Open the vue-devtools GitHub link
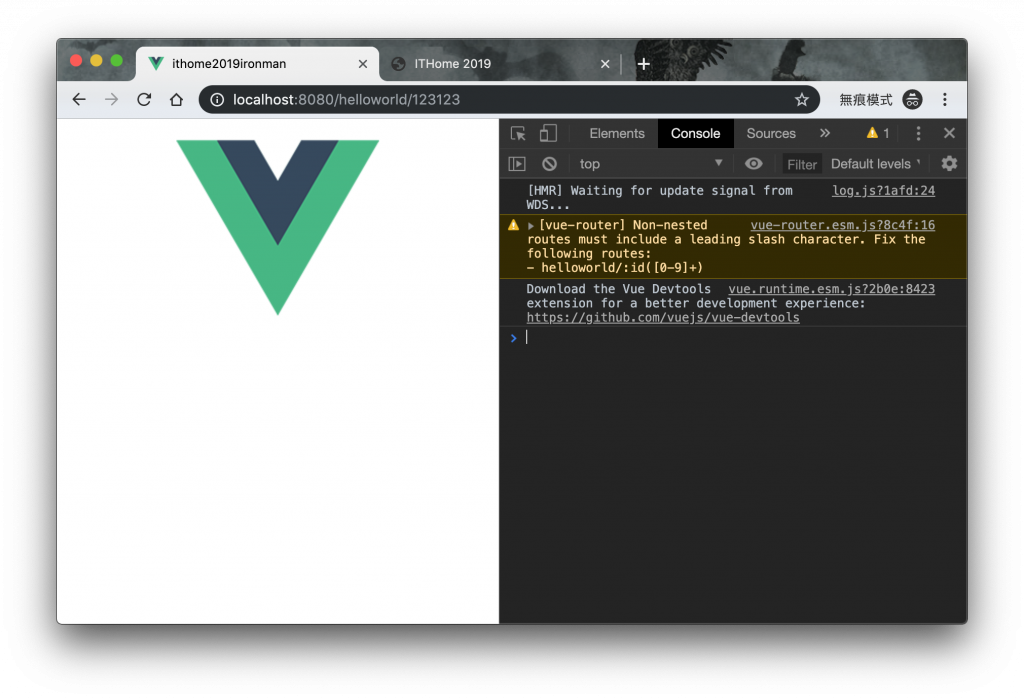Image resolution: width=1024 pixels, height=699 pixels. 663,317
